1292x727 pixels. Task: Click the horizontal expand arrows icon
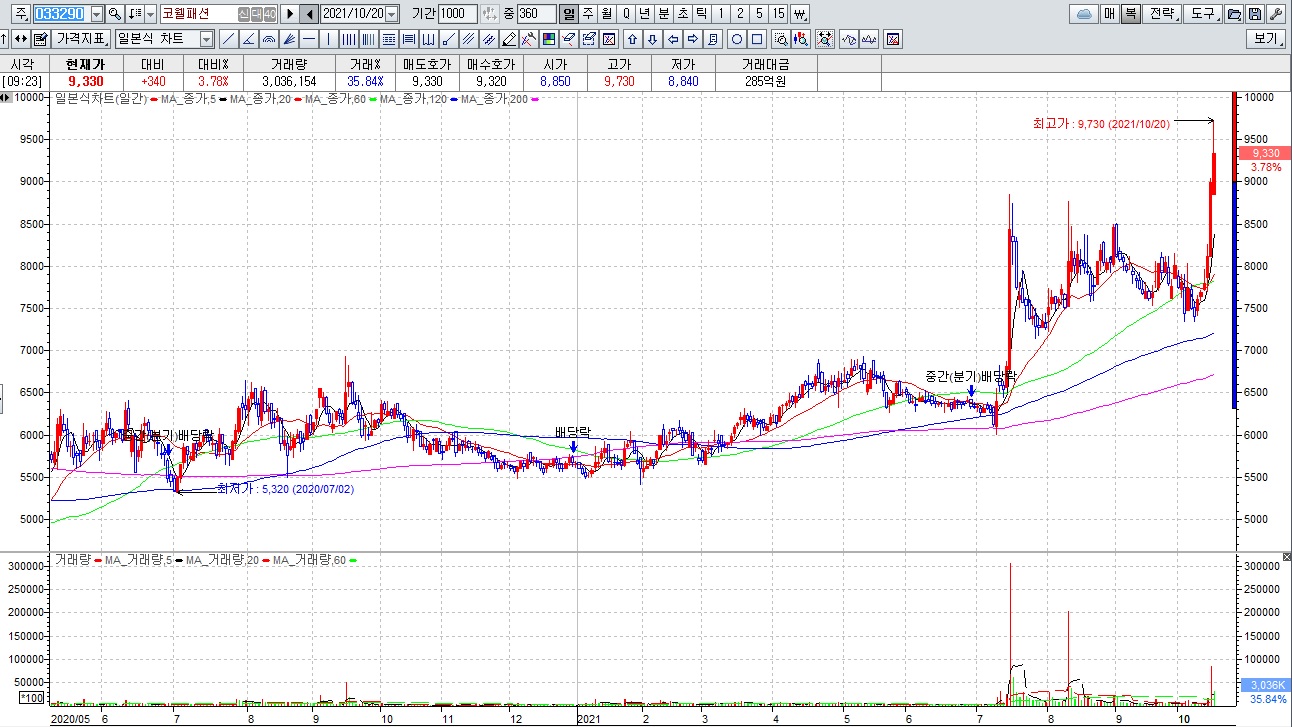click(21, 39)
